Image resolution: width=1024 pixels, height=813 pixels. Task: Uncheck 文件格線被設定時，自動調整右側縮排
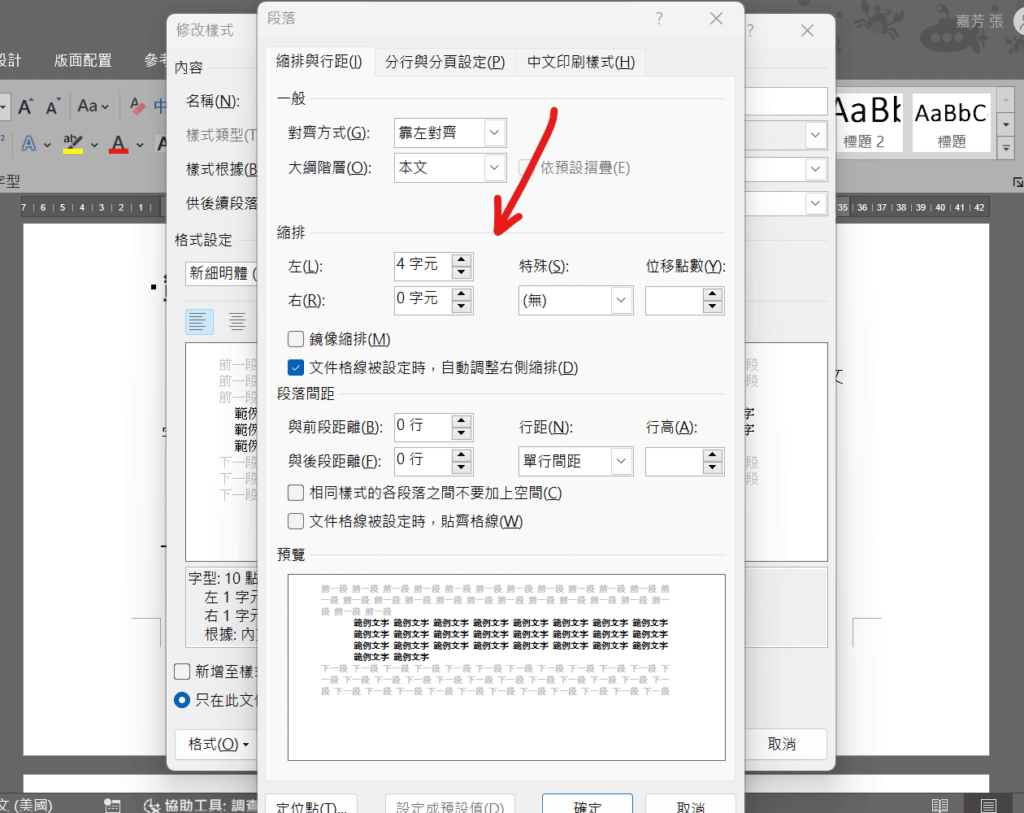(x=296, y=367)
